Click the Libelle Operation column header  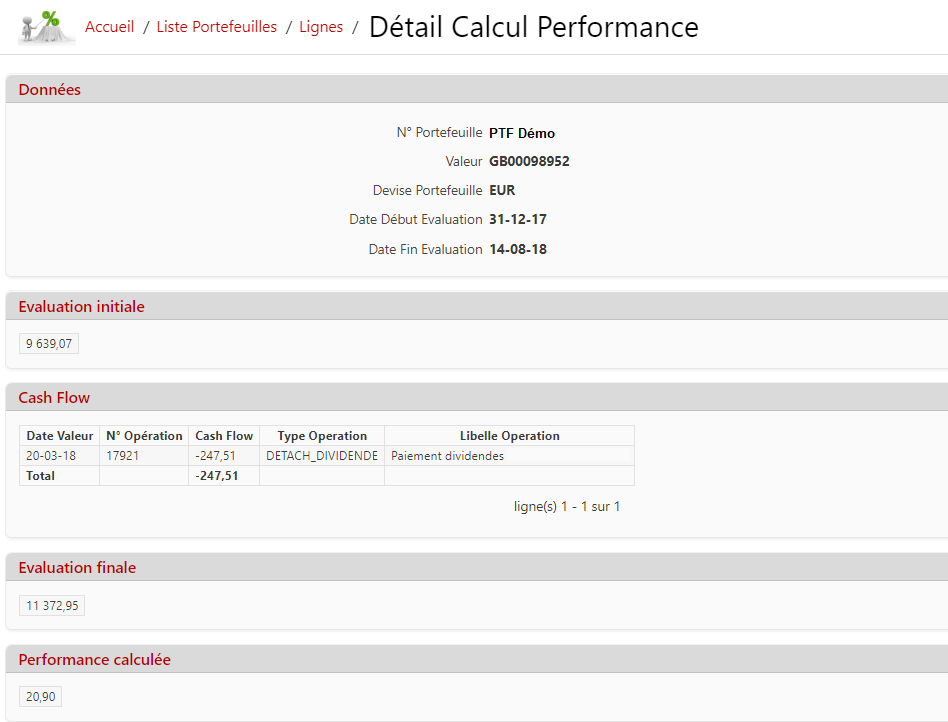click(x=509, y=436)
